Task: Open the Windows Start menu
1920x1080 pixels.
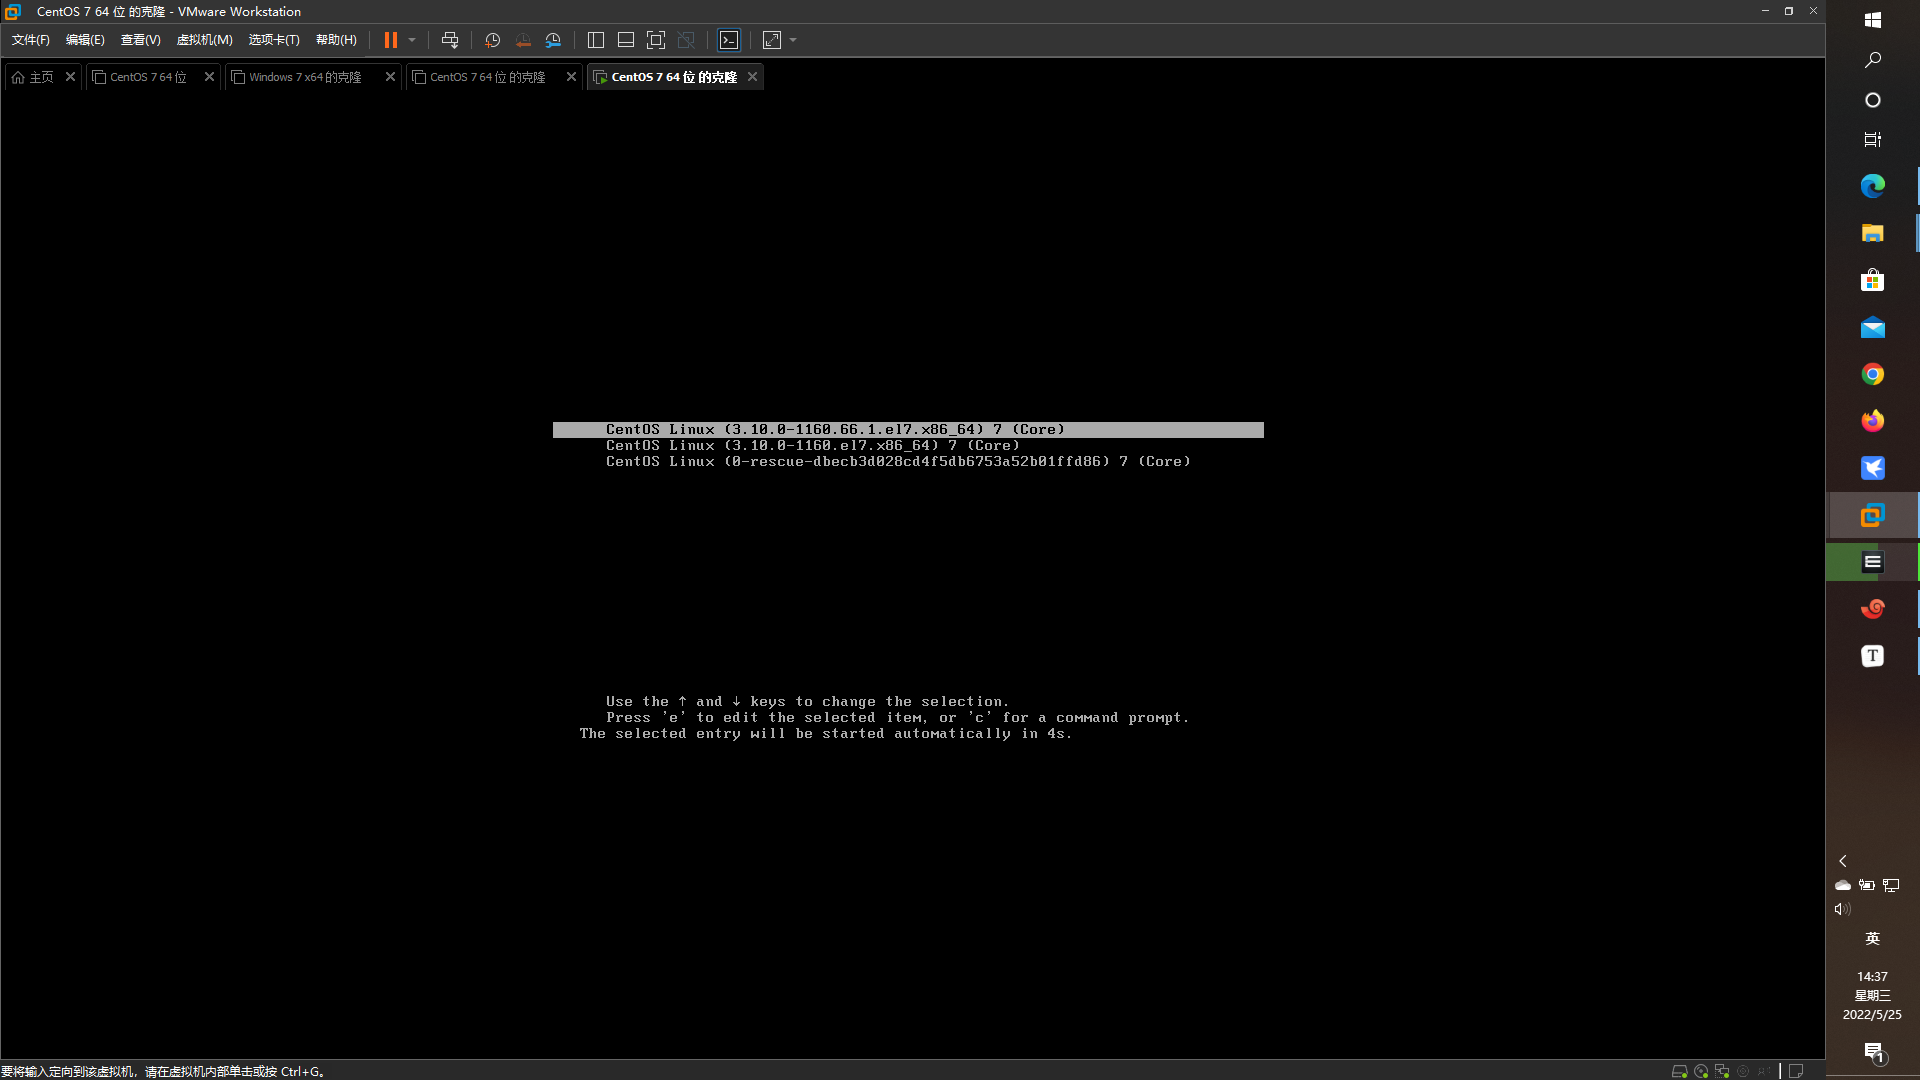Action: (x=1873, y=20)
